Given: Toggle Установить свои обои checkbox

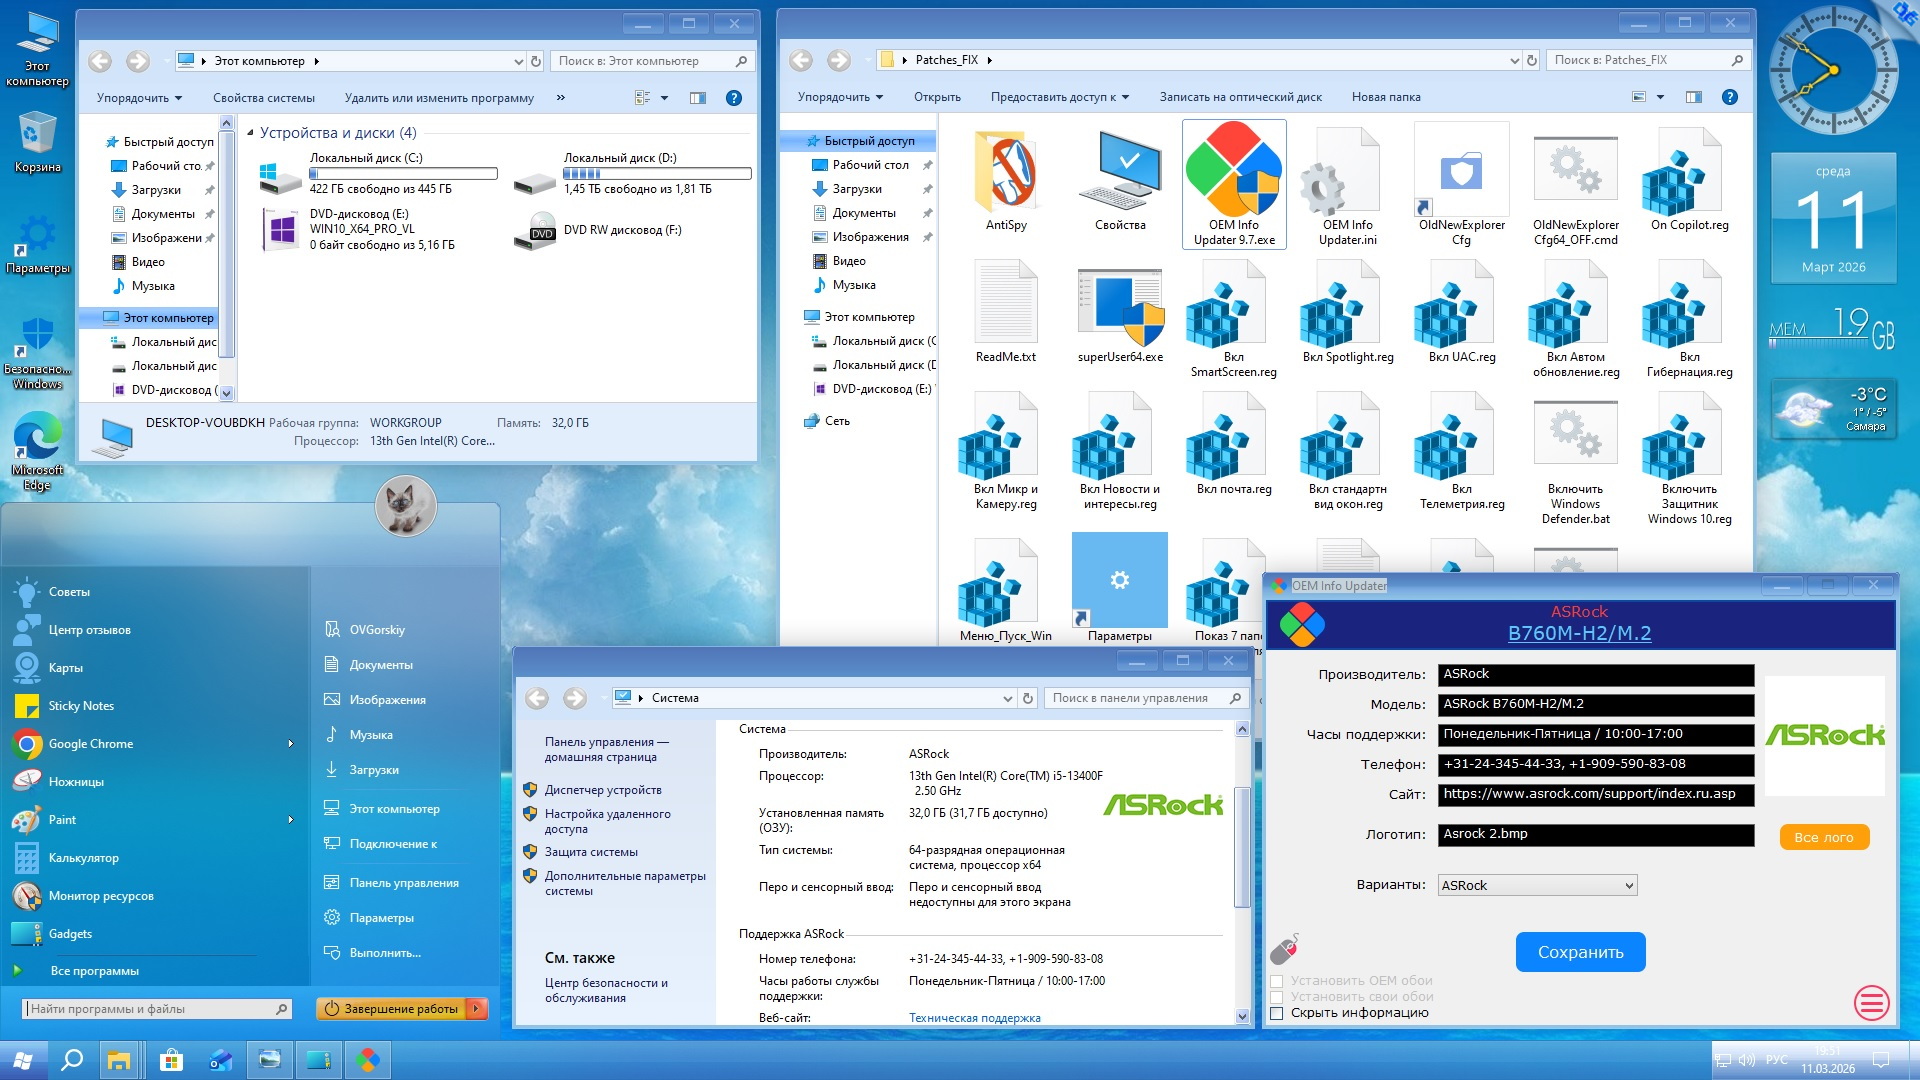Looking at the screenshot, I should pos(1277,997).
